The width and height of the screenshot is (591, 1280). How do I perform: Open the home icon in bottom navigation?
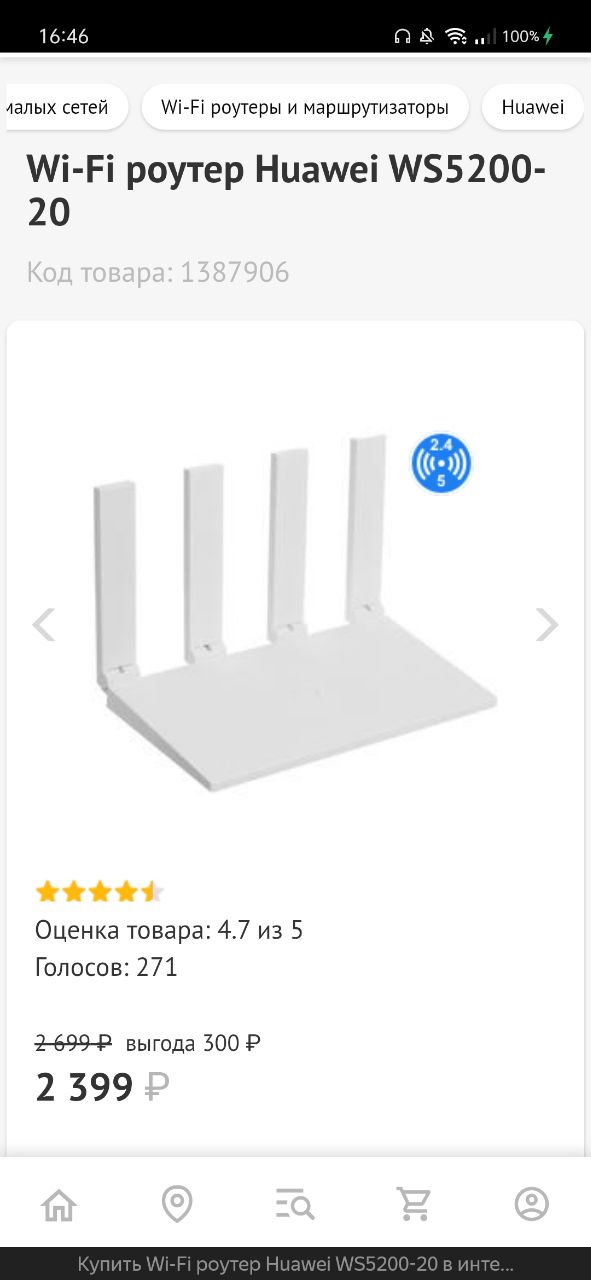(x=59, y=1204)
